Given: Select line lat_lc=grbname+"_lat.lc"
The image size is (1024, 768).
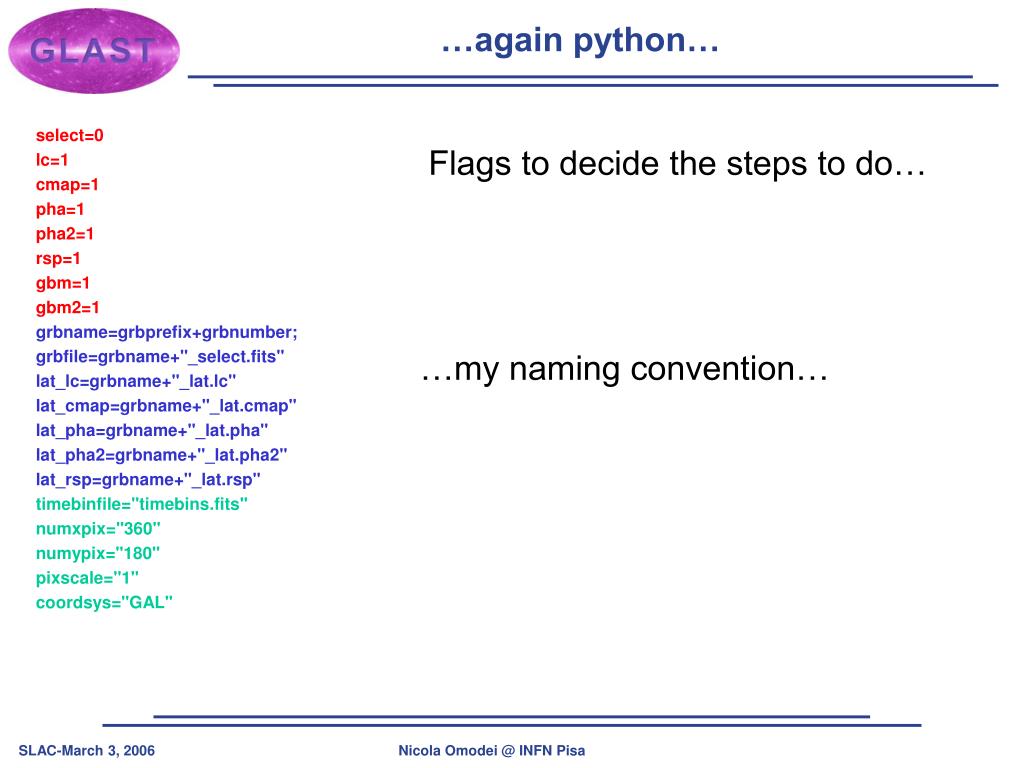Looking at the screenshot, I should click(136, 381).
